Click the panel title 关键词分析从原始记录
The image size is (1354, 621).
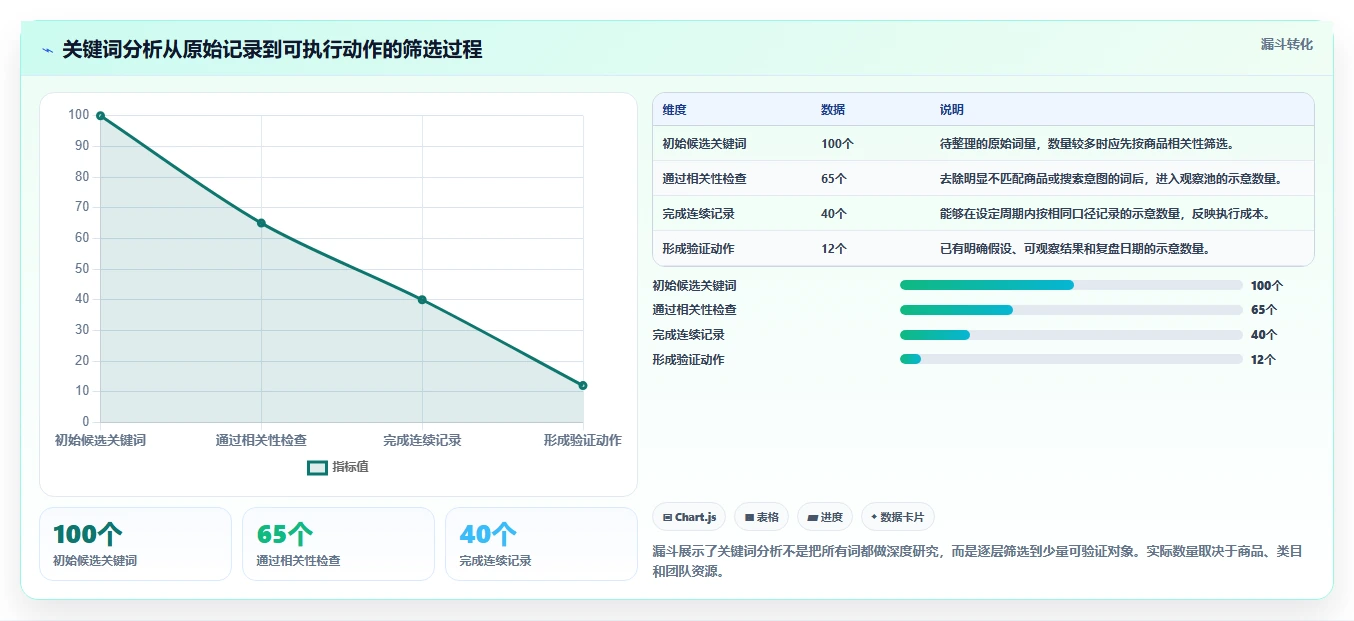click(272, 50)
